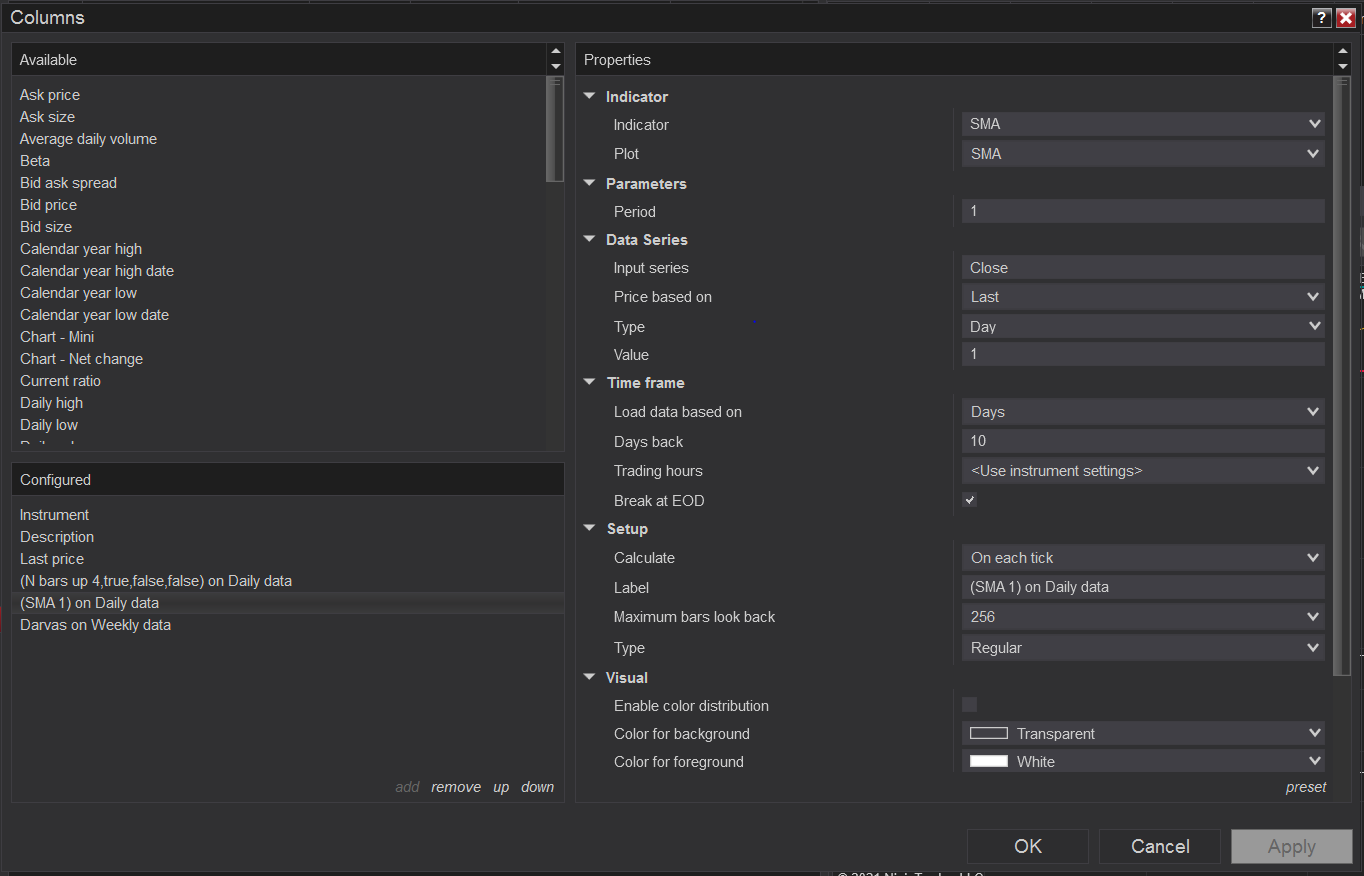Open the Maximum bars look back dropdown

pos(1143,617)
